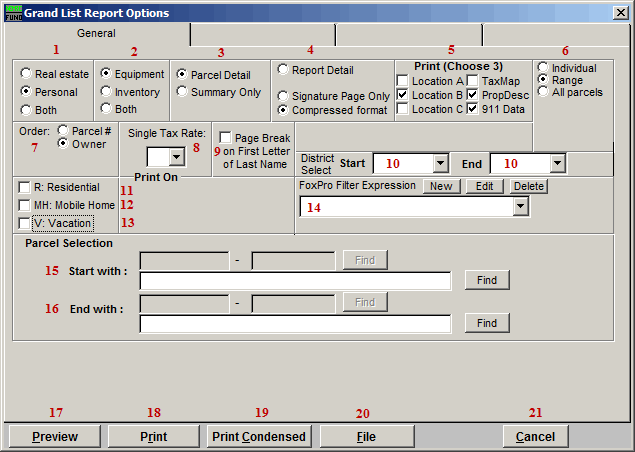Expand the District Select Start dropdown
The width and height of the screenshot is (635, 452).
440,163
